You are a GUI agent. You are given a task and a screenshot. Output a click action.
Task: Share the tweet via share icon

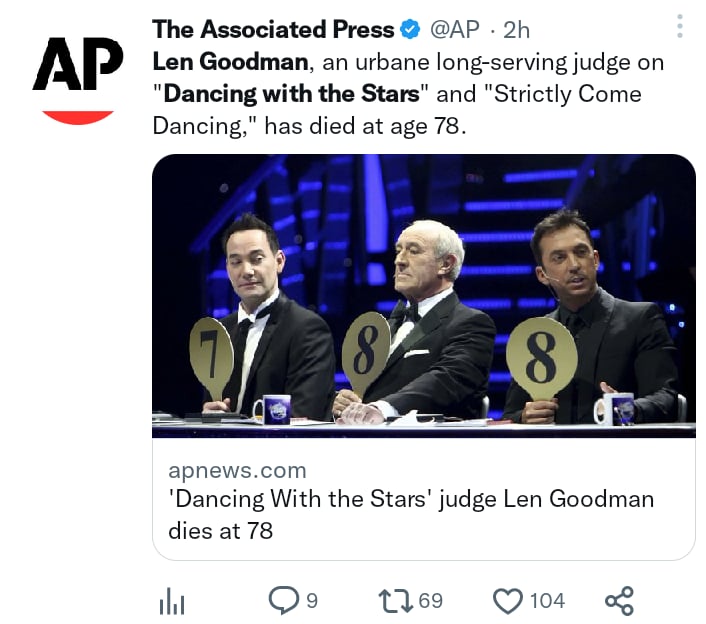tap(620, 601)
